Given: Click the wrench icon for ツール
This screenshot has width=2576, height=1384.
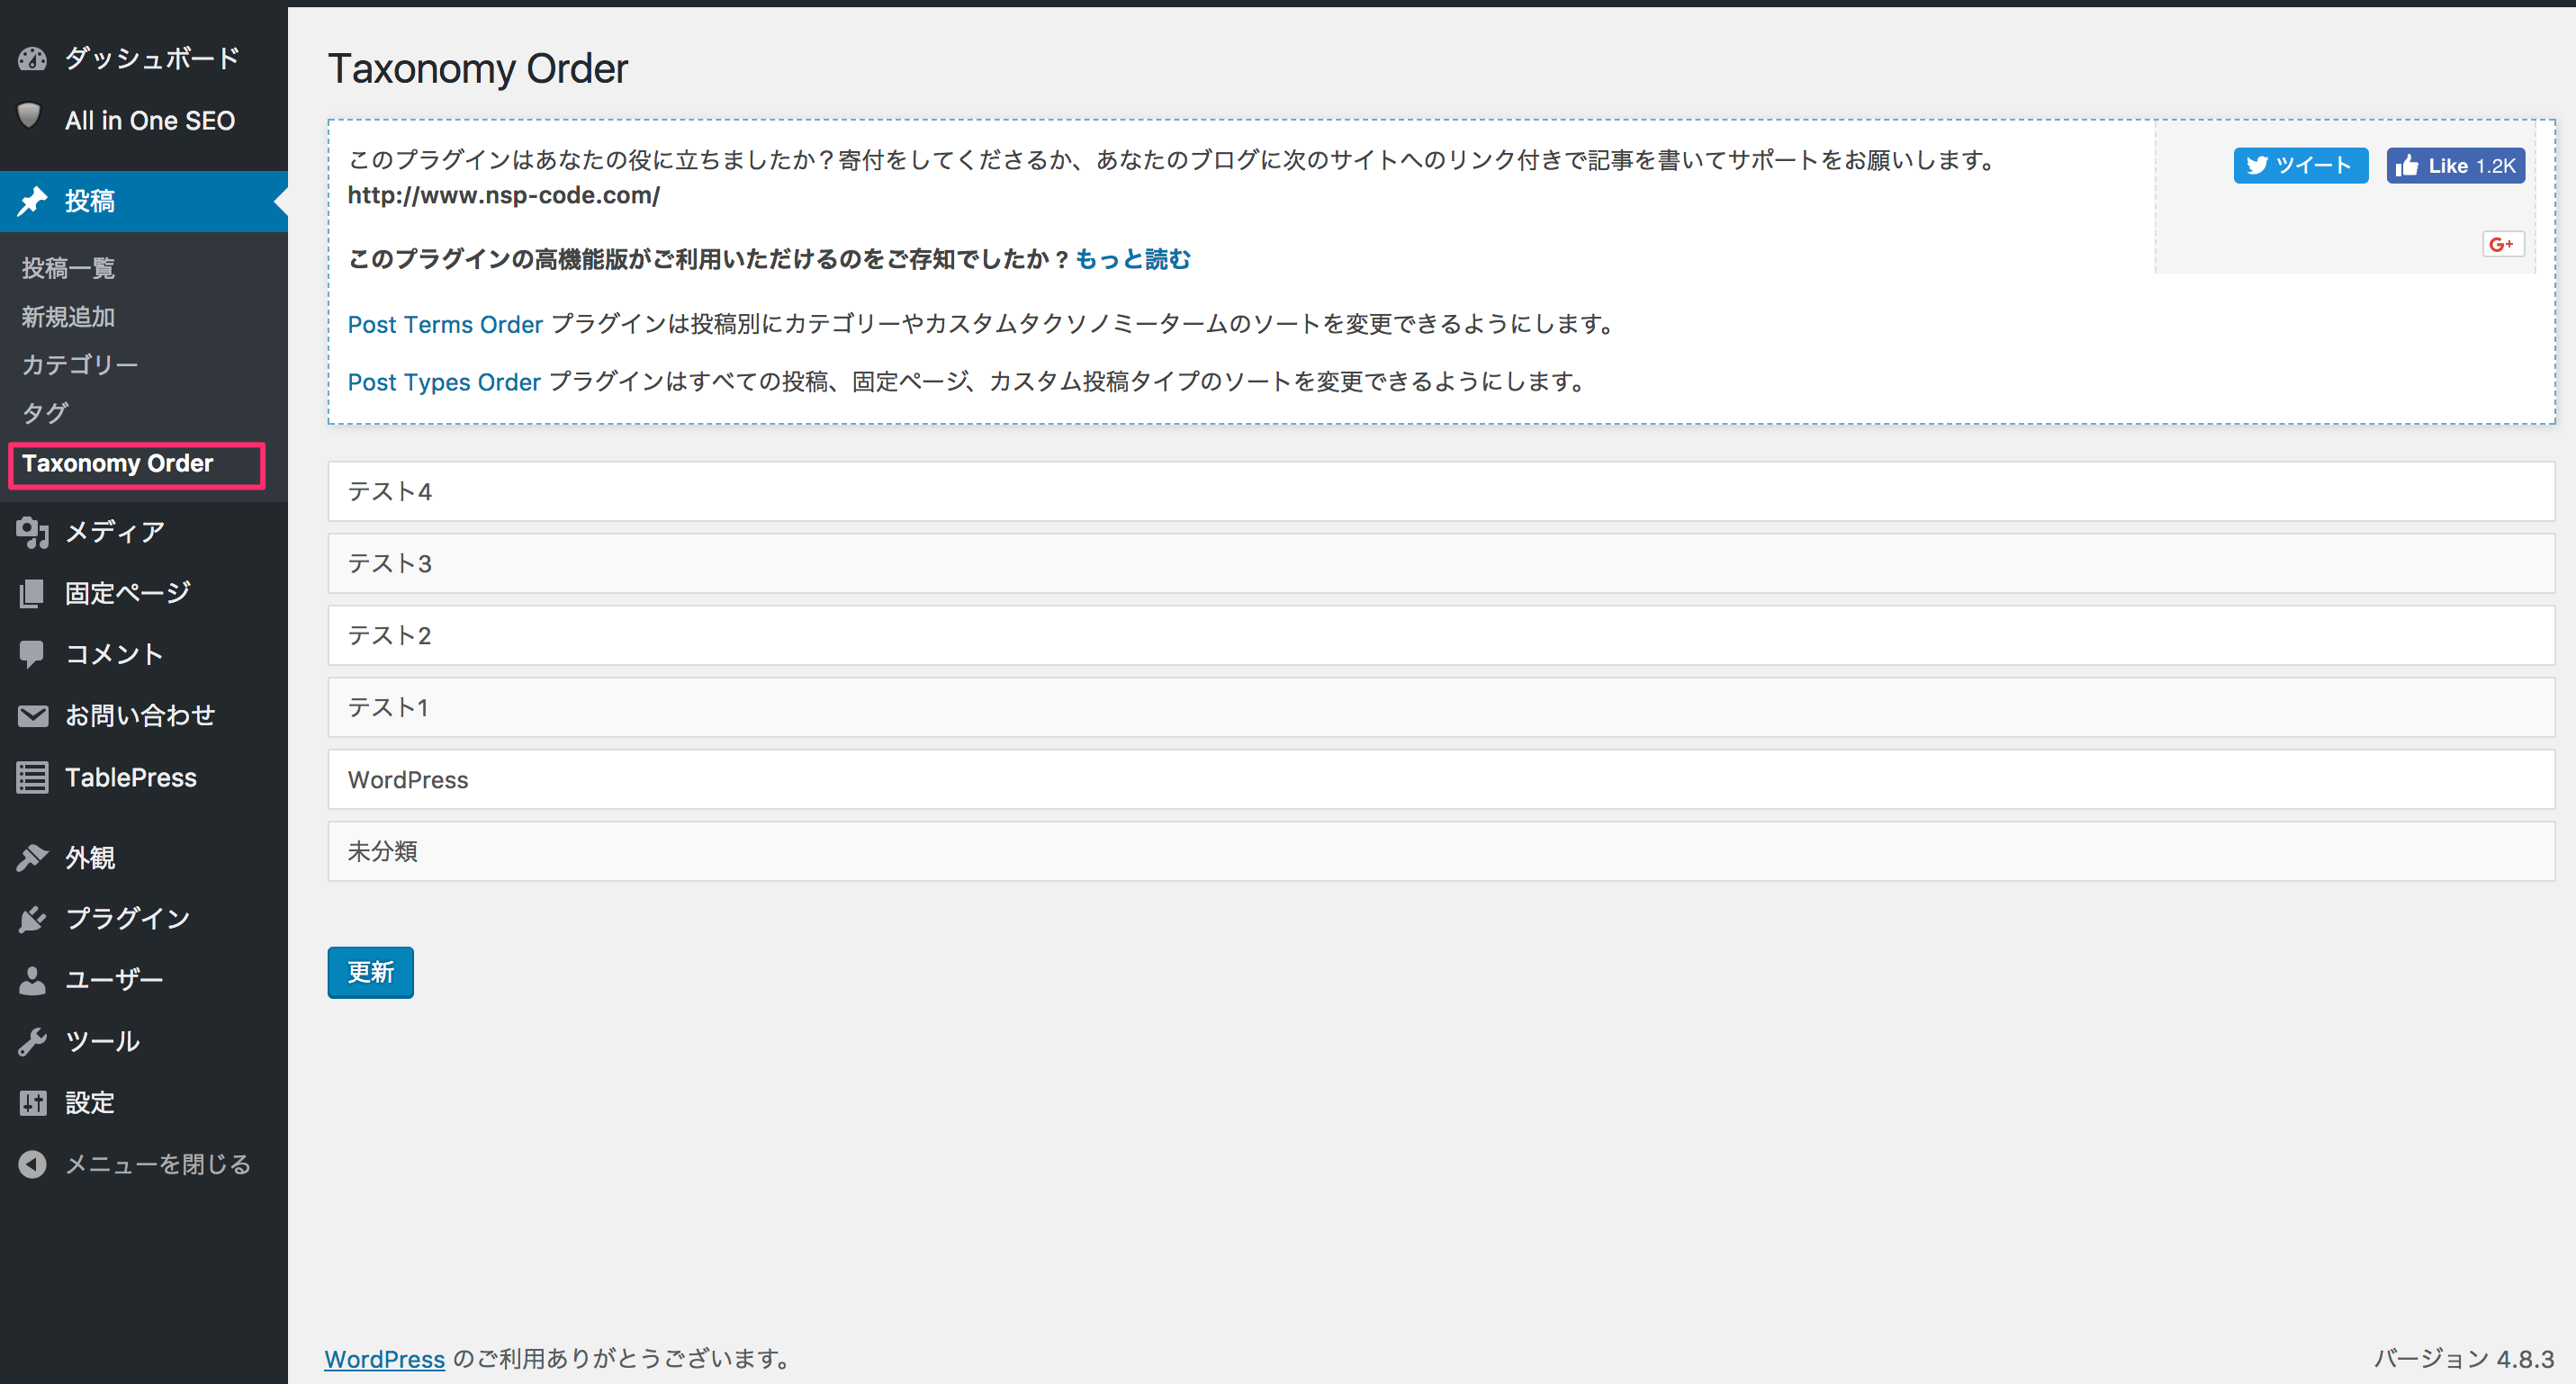Looking at the screenshot, I should (x=32, y=1041).
